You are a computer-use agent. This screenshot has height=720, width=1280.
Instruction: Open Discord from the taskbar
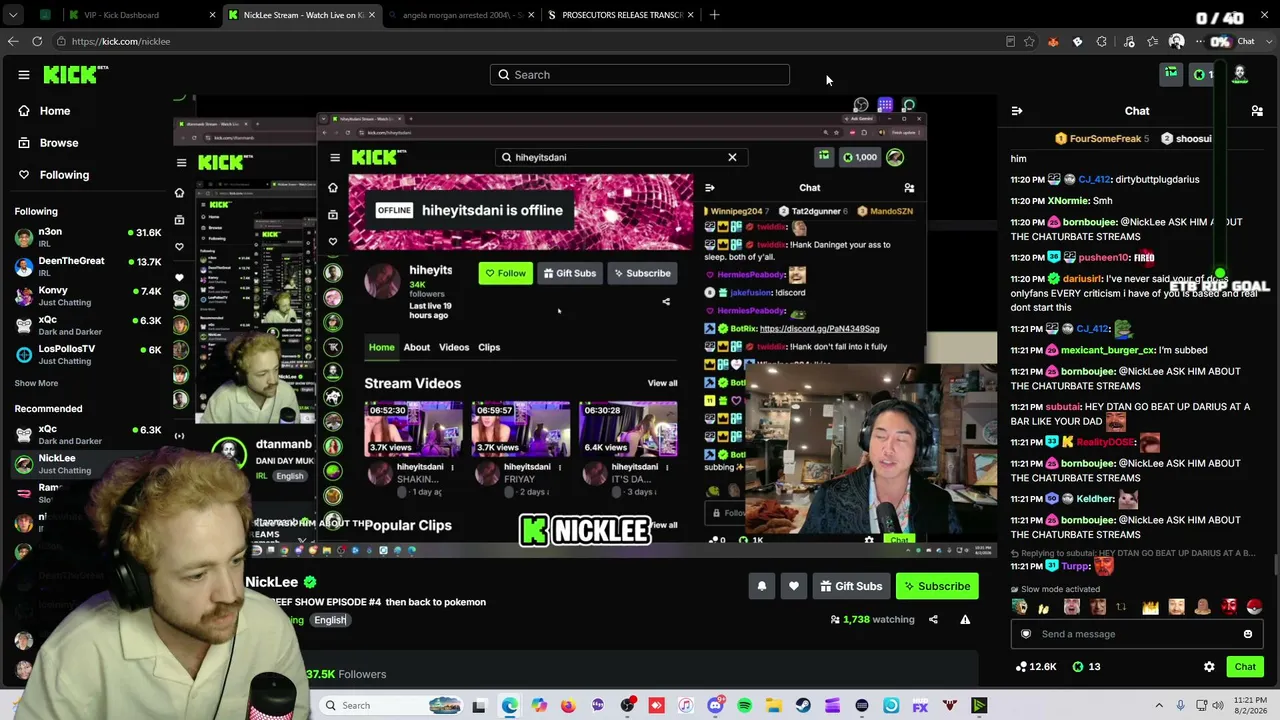715,706
